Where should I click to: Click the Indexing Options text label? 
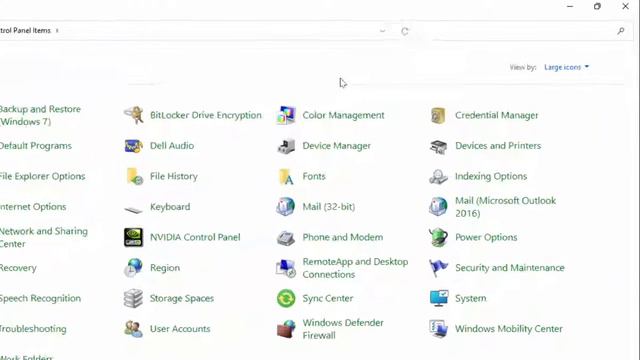pyautogui.click(x=491, y=176)
